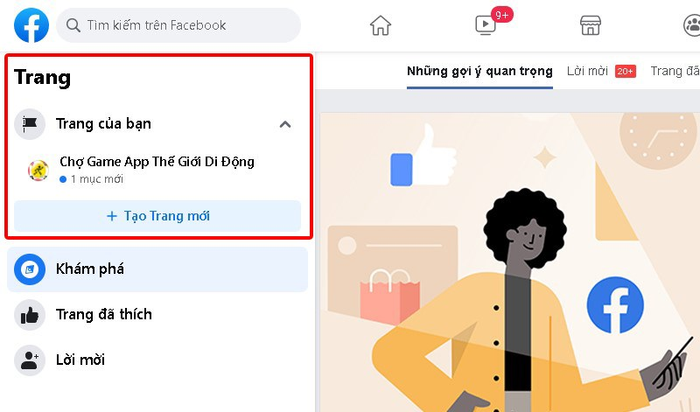Viewport: 700px width, 412px height.
Task: Click the flag icon beside Trang của bạn
Action: click(29, 124)
